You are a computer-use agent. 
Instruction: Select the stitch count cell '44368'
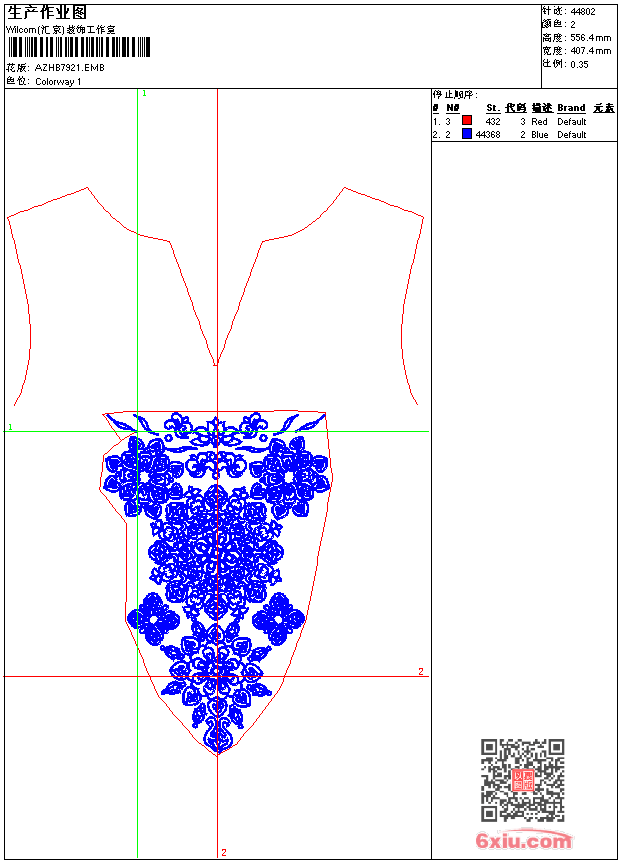click(x=488, y=135)
